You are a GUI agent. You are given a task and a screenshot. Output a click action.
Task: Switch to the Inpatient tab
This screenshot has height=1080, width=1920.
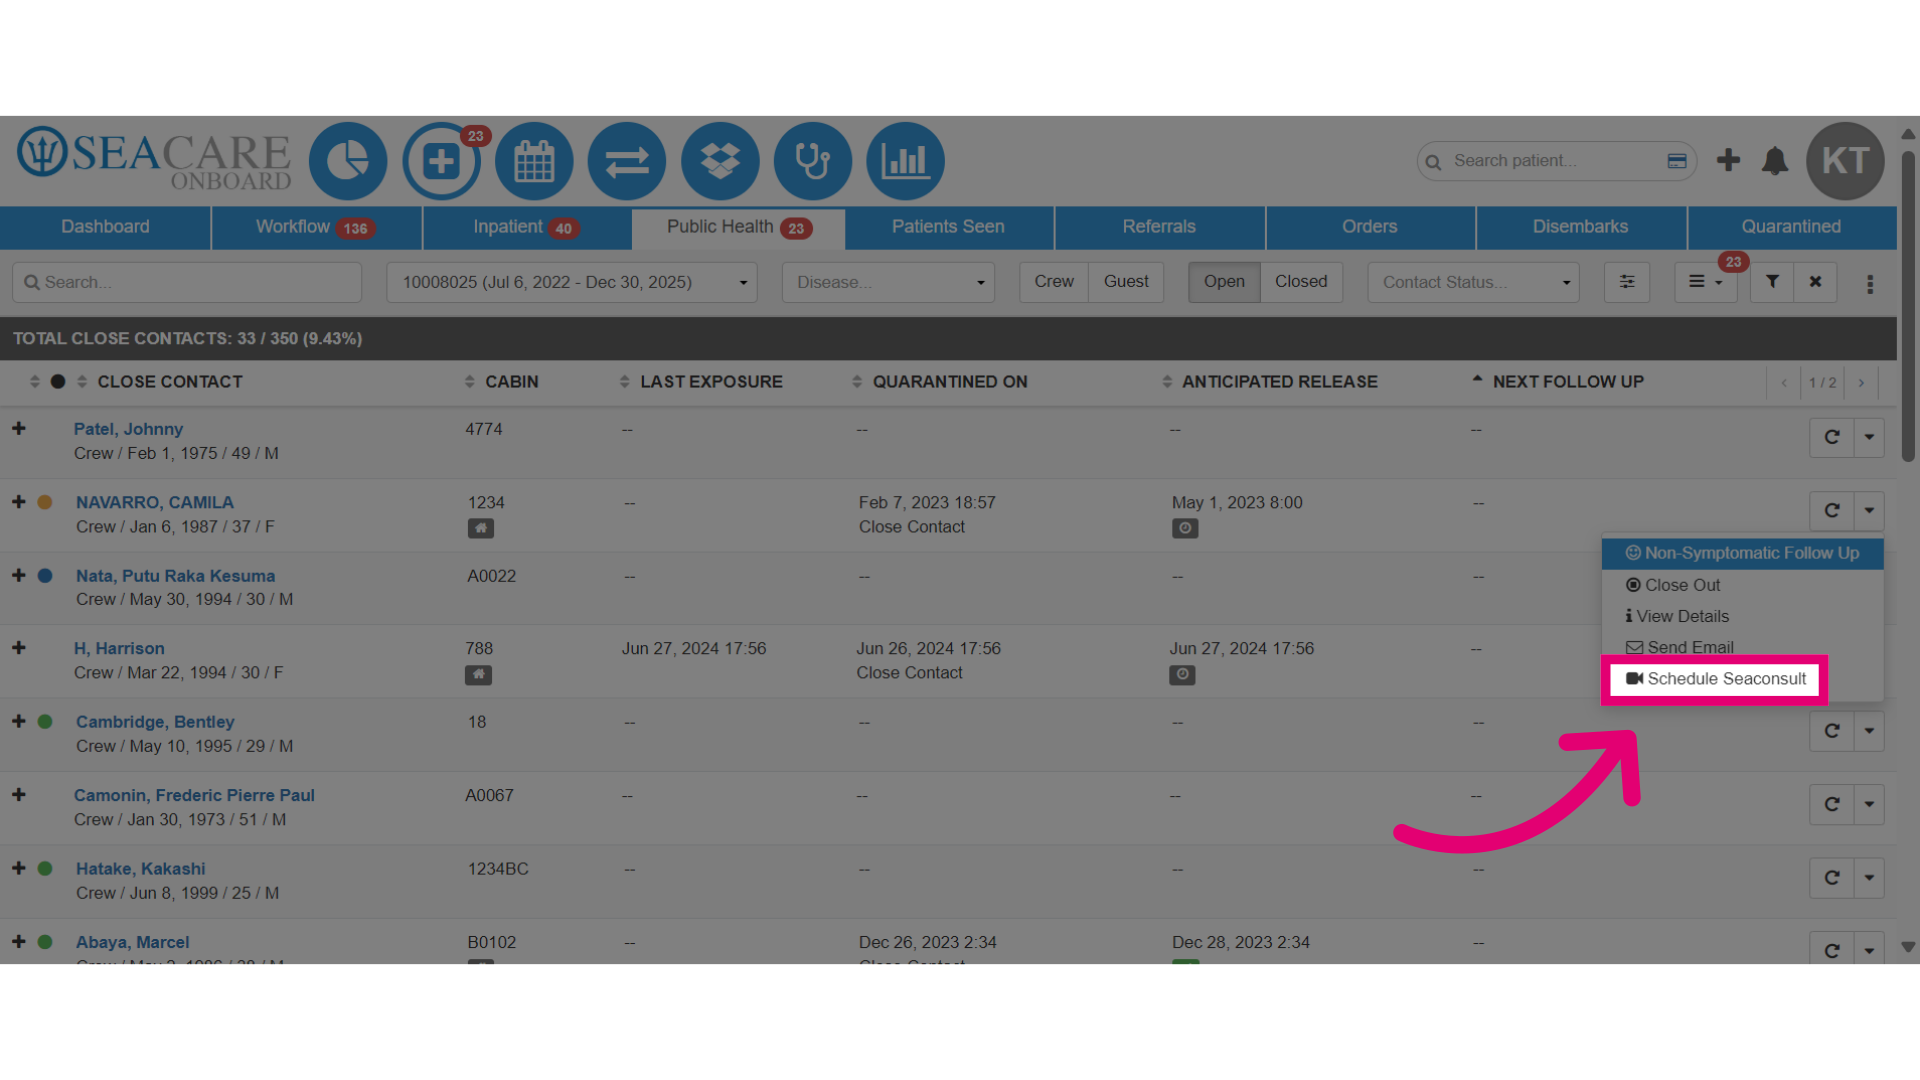click(x=527, y=227)
